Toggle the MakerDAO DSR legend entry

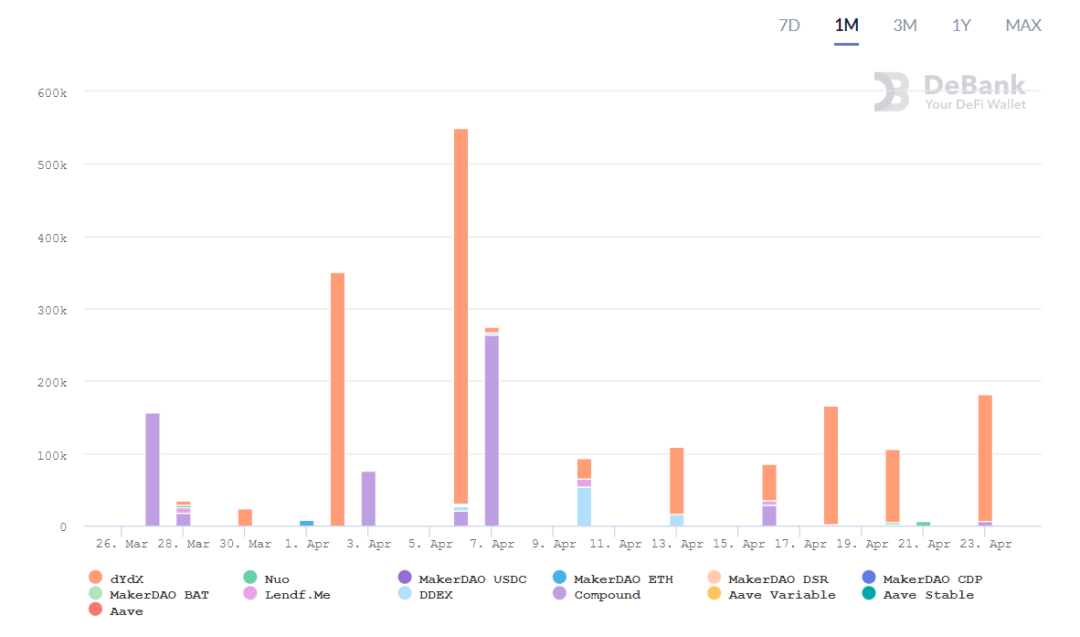coord(777,579)
